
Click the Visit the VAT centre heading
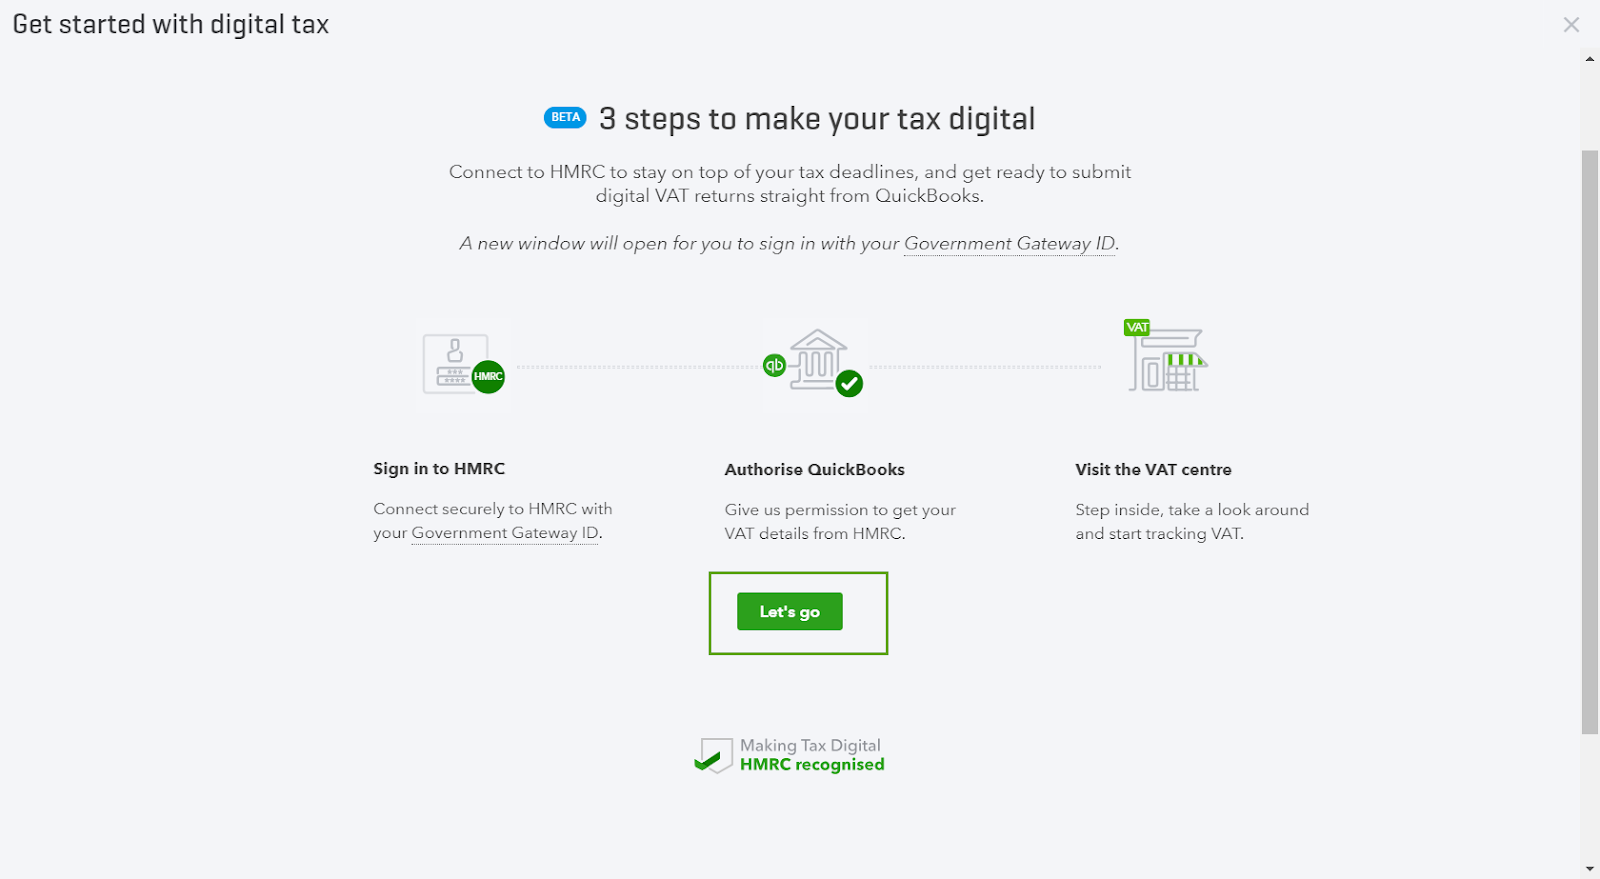pyautogui.click(x=1153, y=469)
